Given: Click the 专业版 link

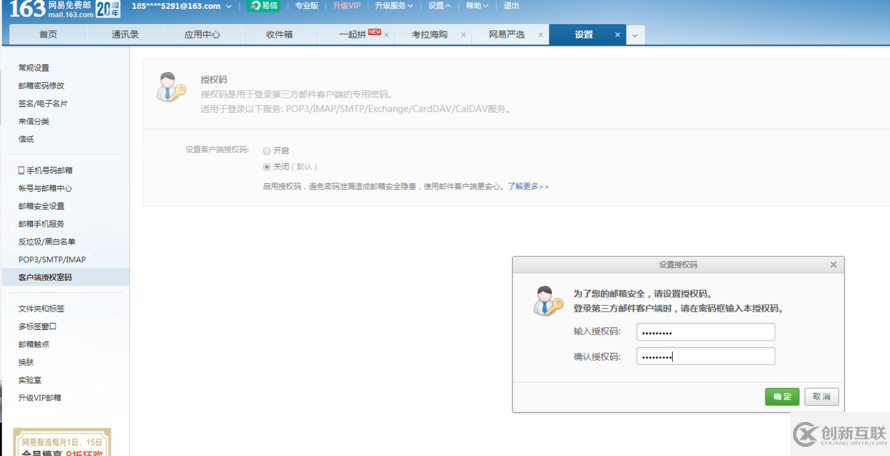Looking at the screenshot, I should pos(307,6).
